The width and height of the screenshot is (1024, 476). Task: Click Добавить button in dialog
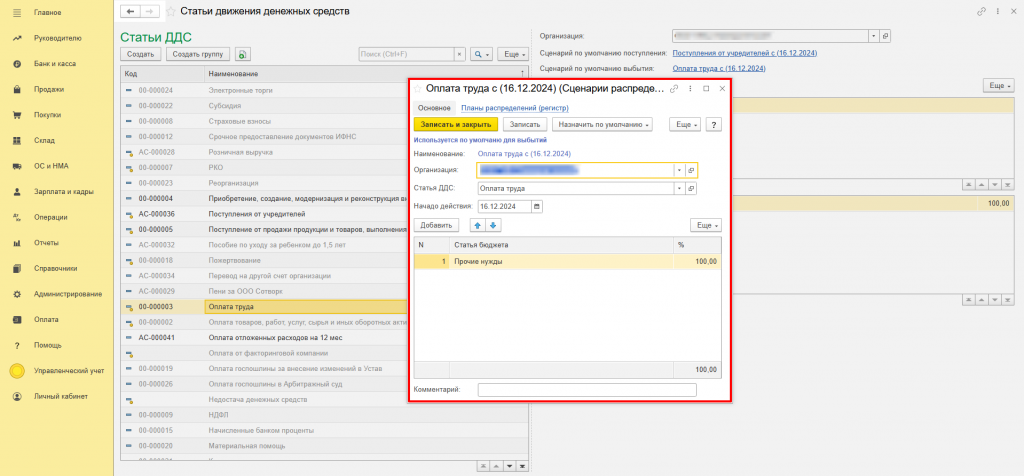pos(436,225)
